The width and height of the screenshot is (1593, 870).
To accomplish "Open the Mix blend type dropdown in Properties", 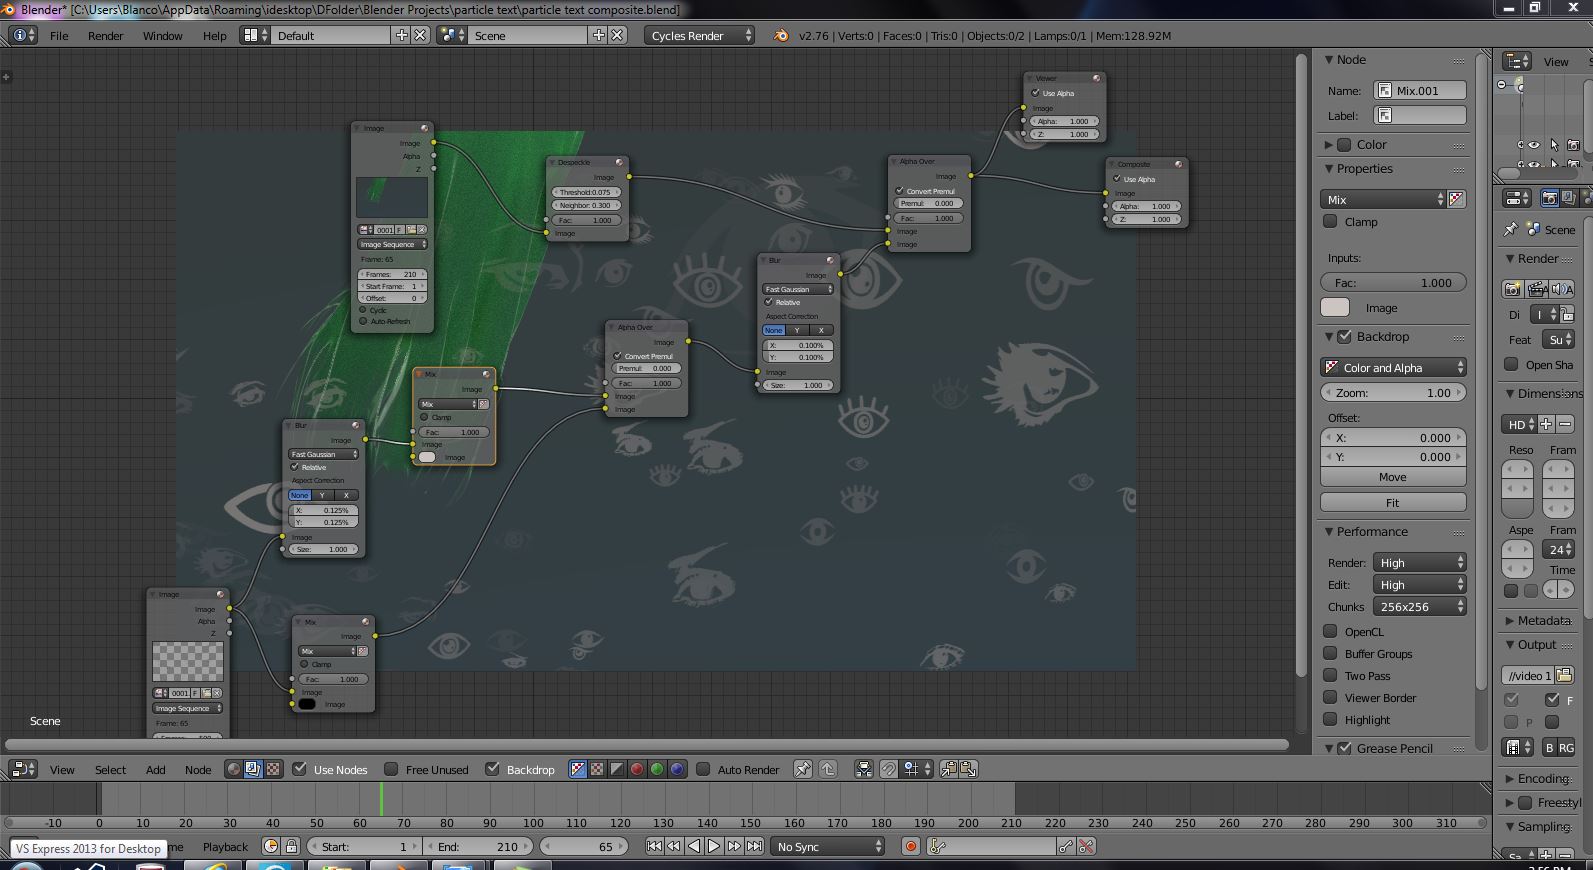I will click(x=1383, y=199).
